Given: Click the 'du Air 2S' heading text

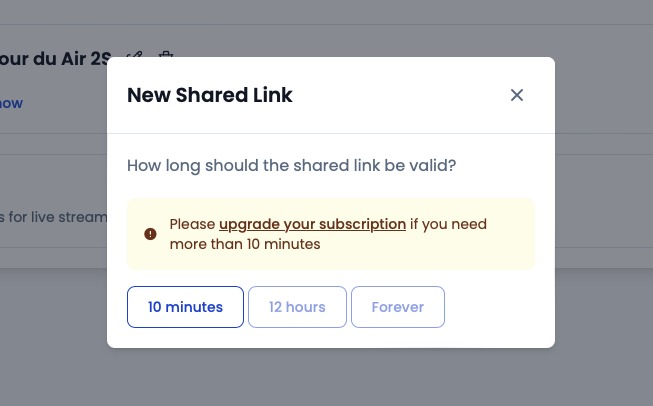Looking at the screenshot, I should click(x=72, y=59).
